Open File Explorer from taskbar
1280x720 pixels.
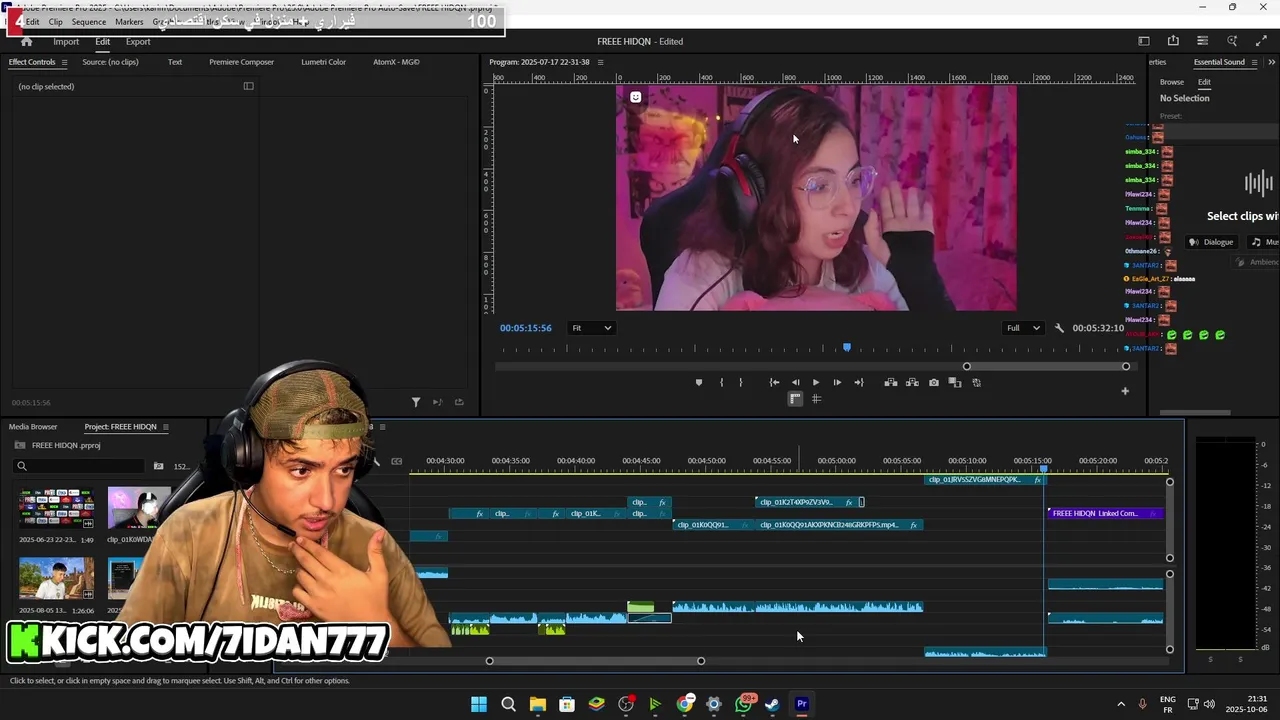point(537,704)
